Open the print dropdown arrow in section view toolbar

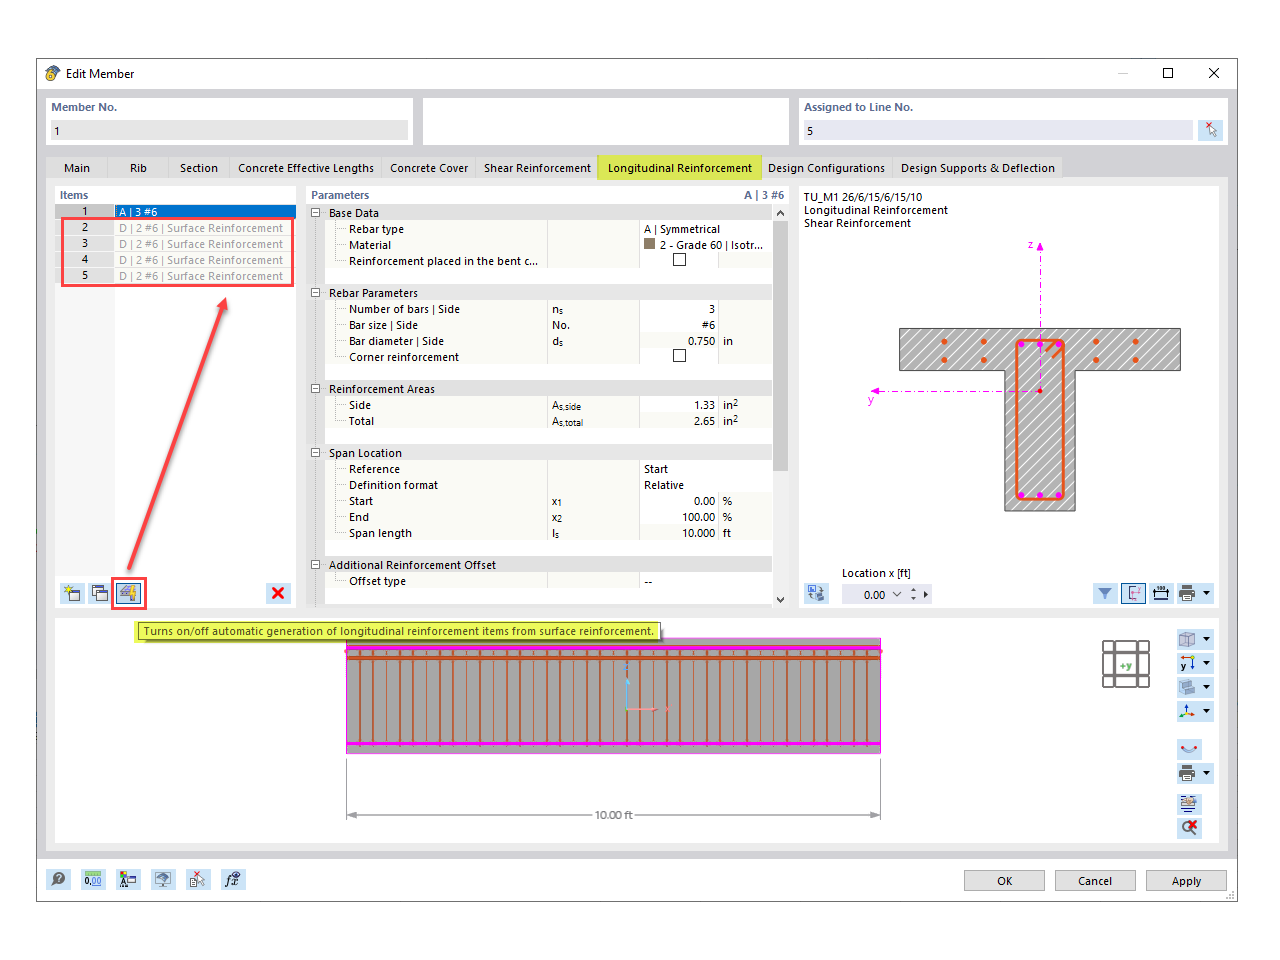coord(1207,593)
